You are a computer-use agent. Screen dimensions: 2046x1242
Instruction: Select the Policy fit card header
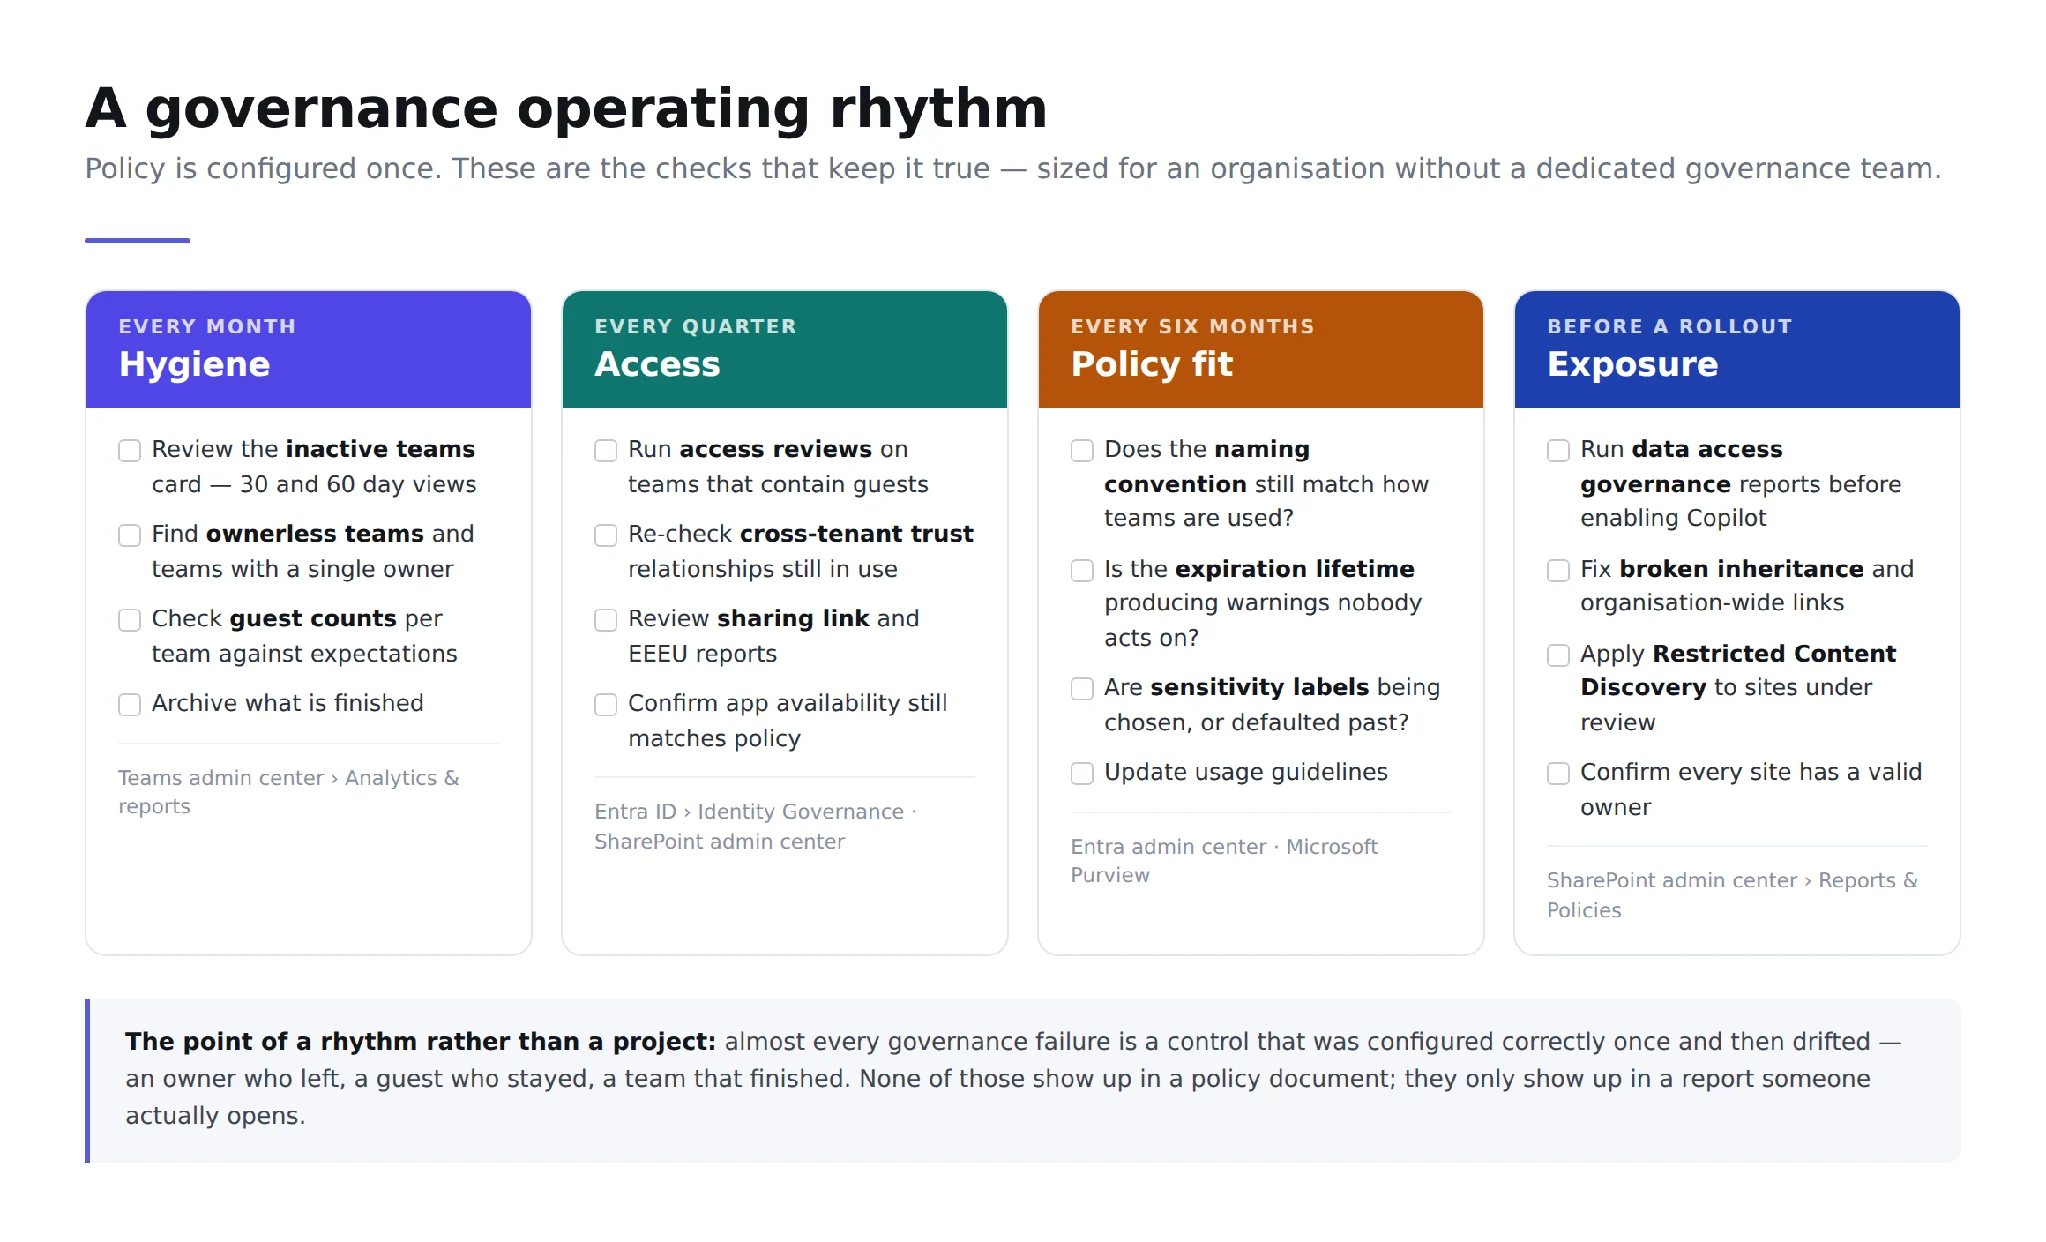click(1261, 349)
